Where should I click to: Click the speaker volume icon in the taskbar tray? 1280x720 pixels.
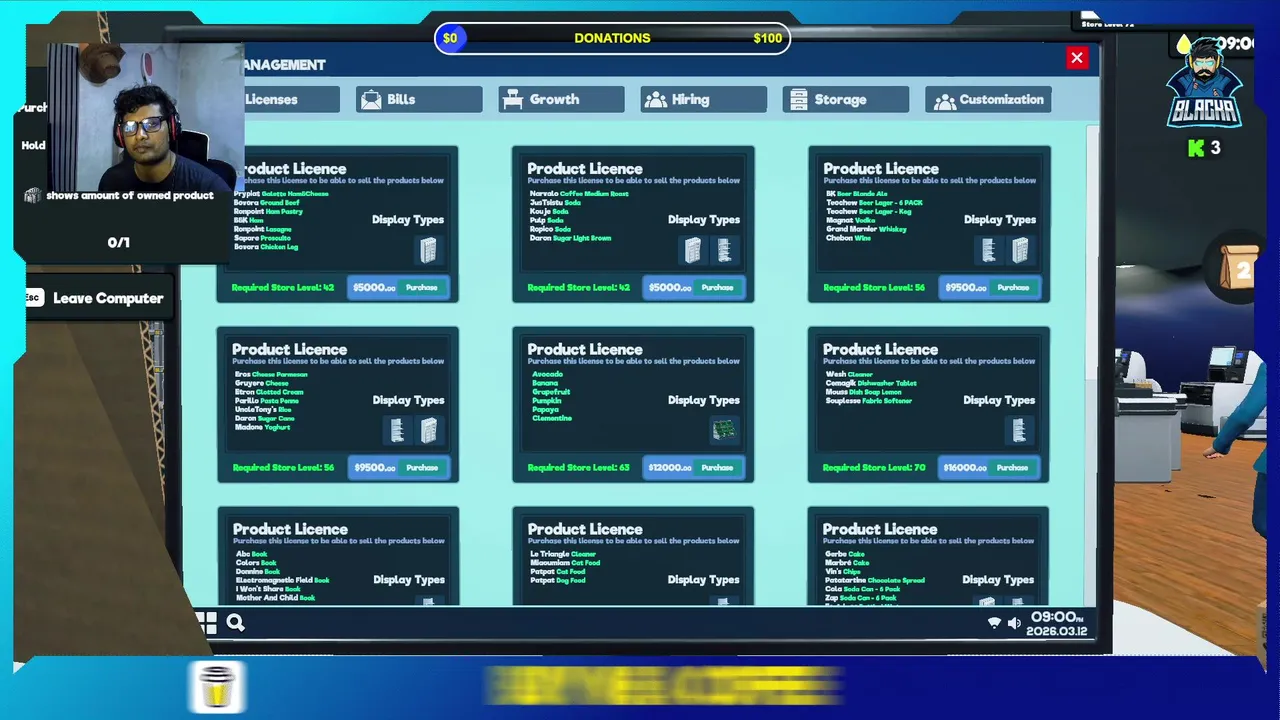(1014, 623)
